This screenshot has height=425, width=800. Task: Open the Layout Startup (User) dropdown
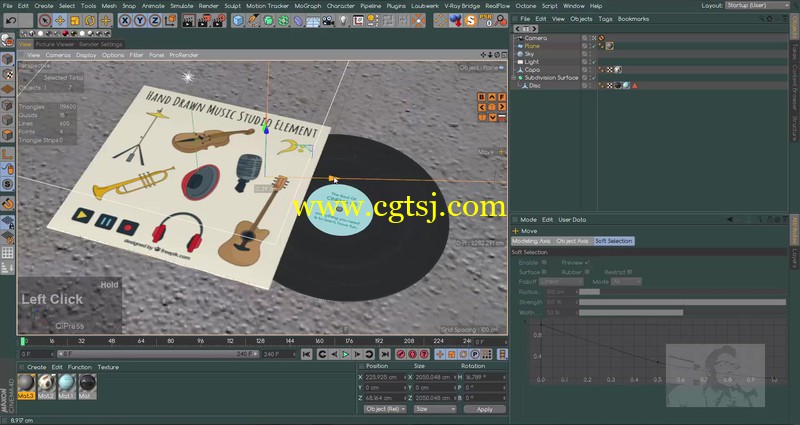757,6
